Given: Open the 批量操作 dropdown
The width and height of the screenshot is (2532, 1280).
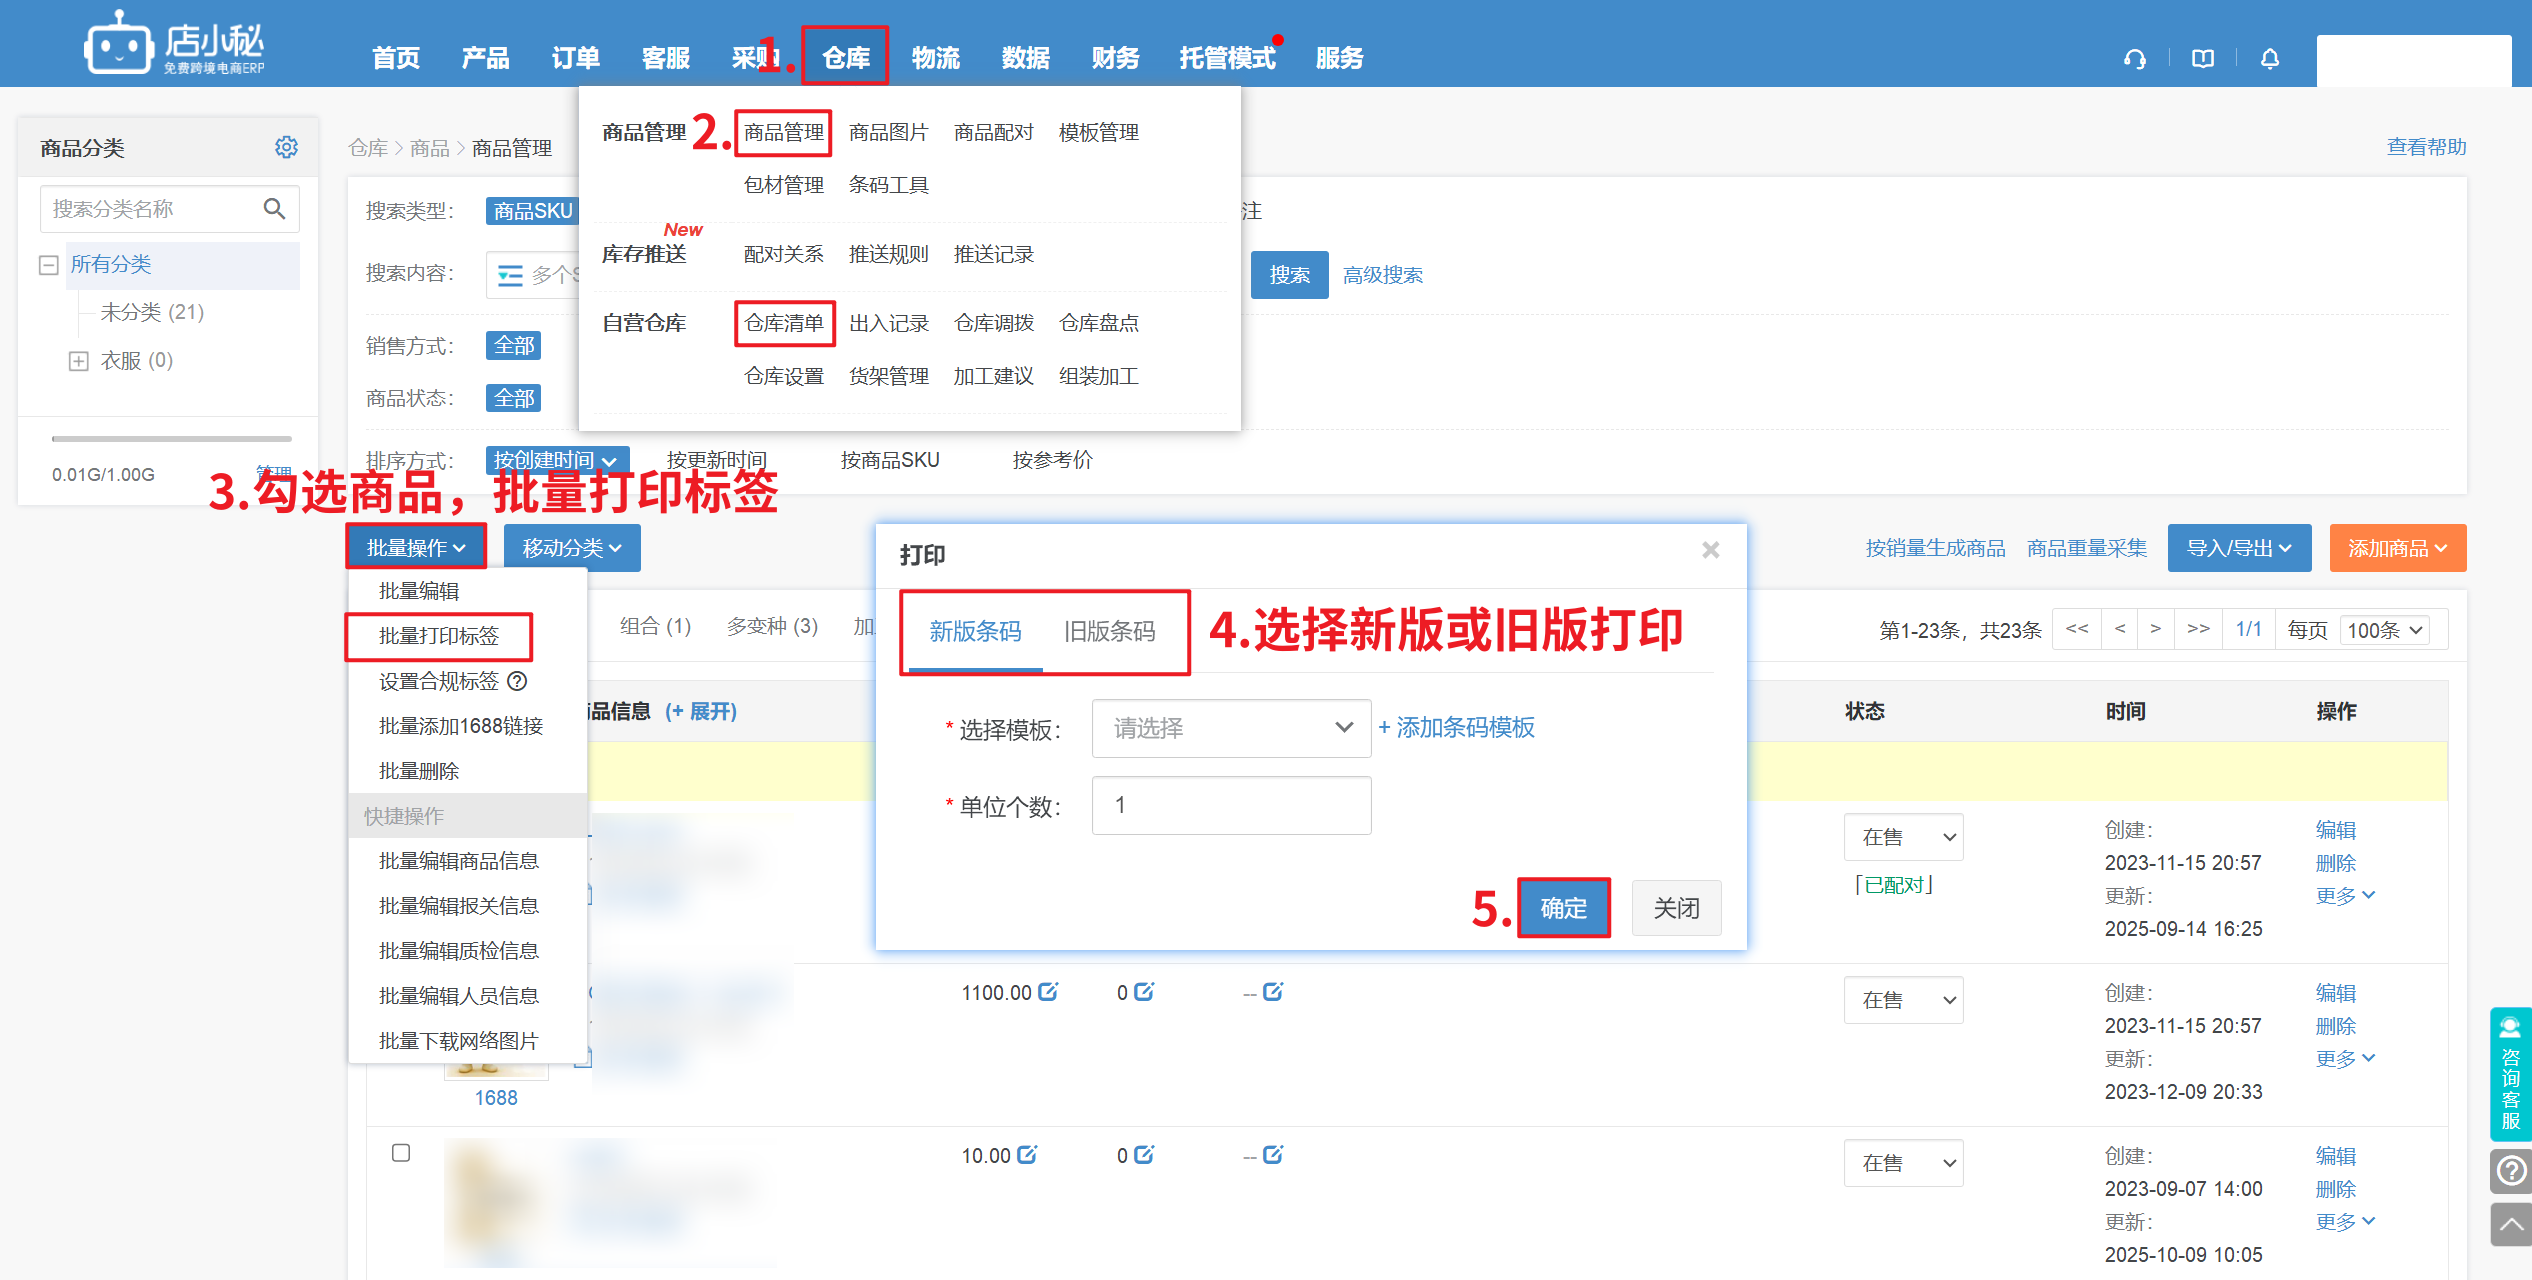Looking at the screenshot, I should coord(416,548).
